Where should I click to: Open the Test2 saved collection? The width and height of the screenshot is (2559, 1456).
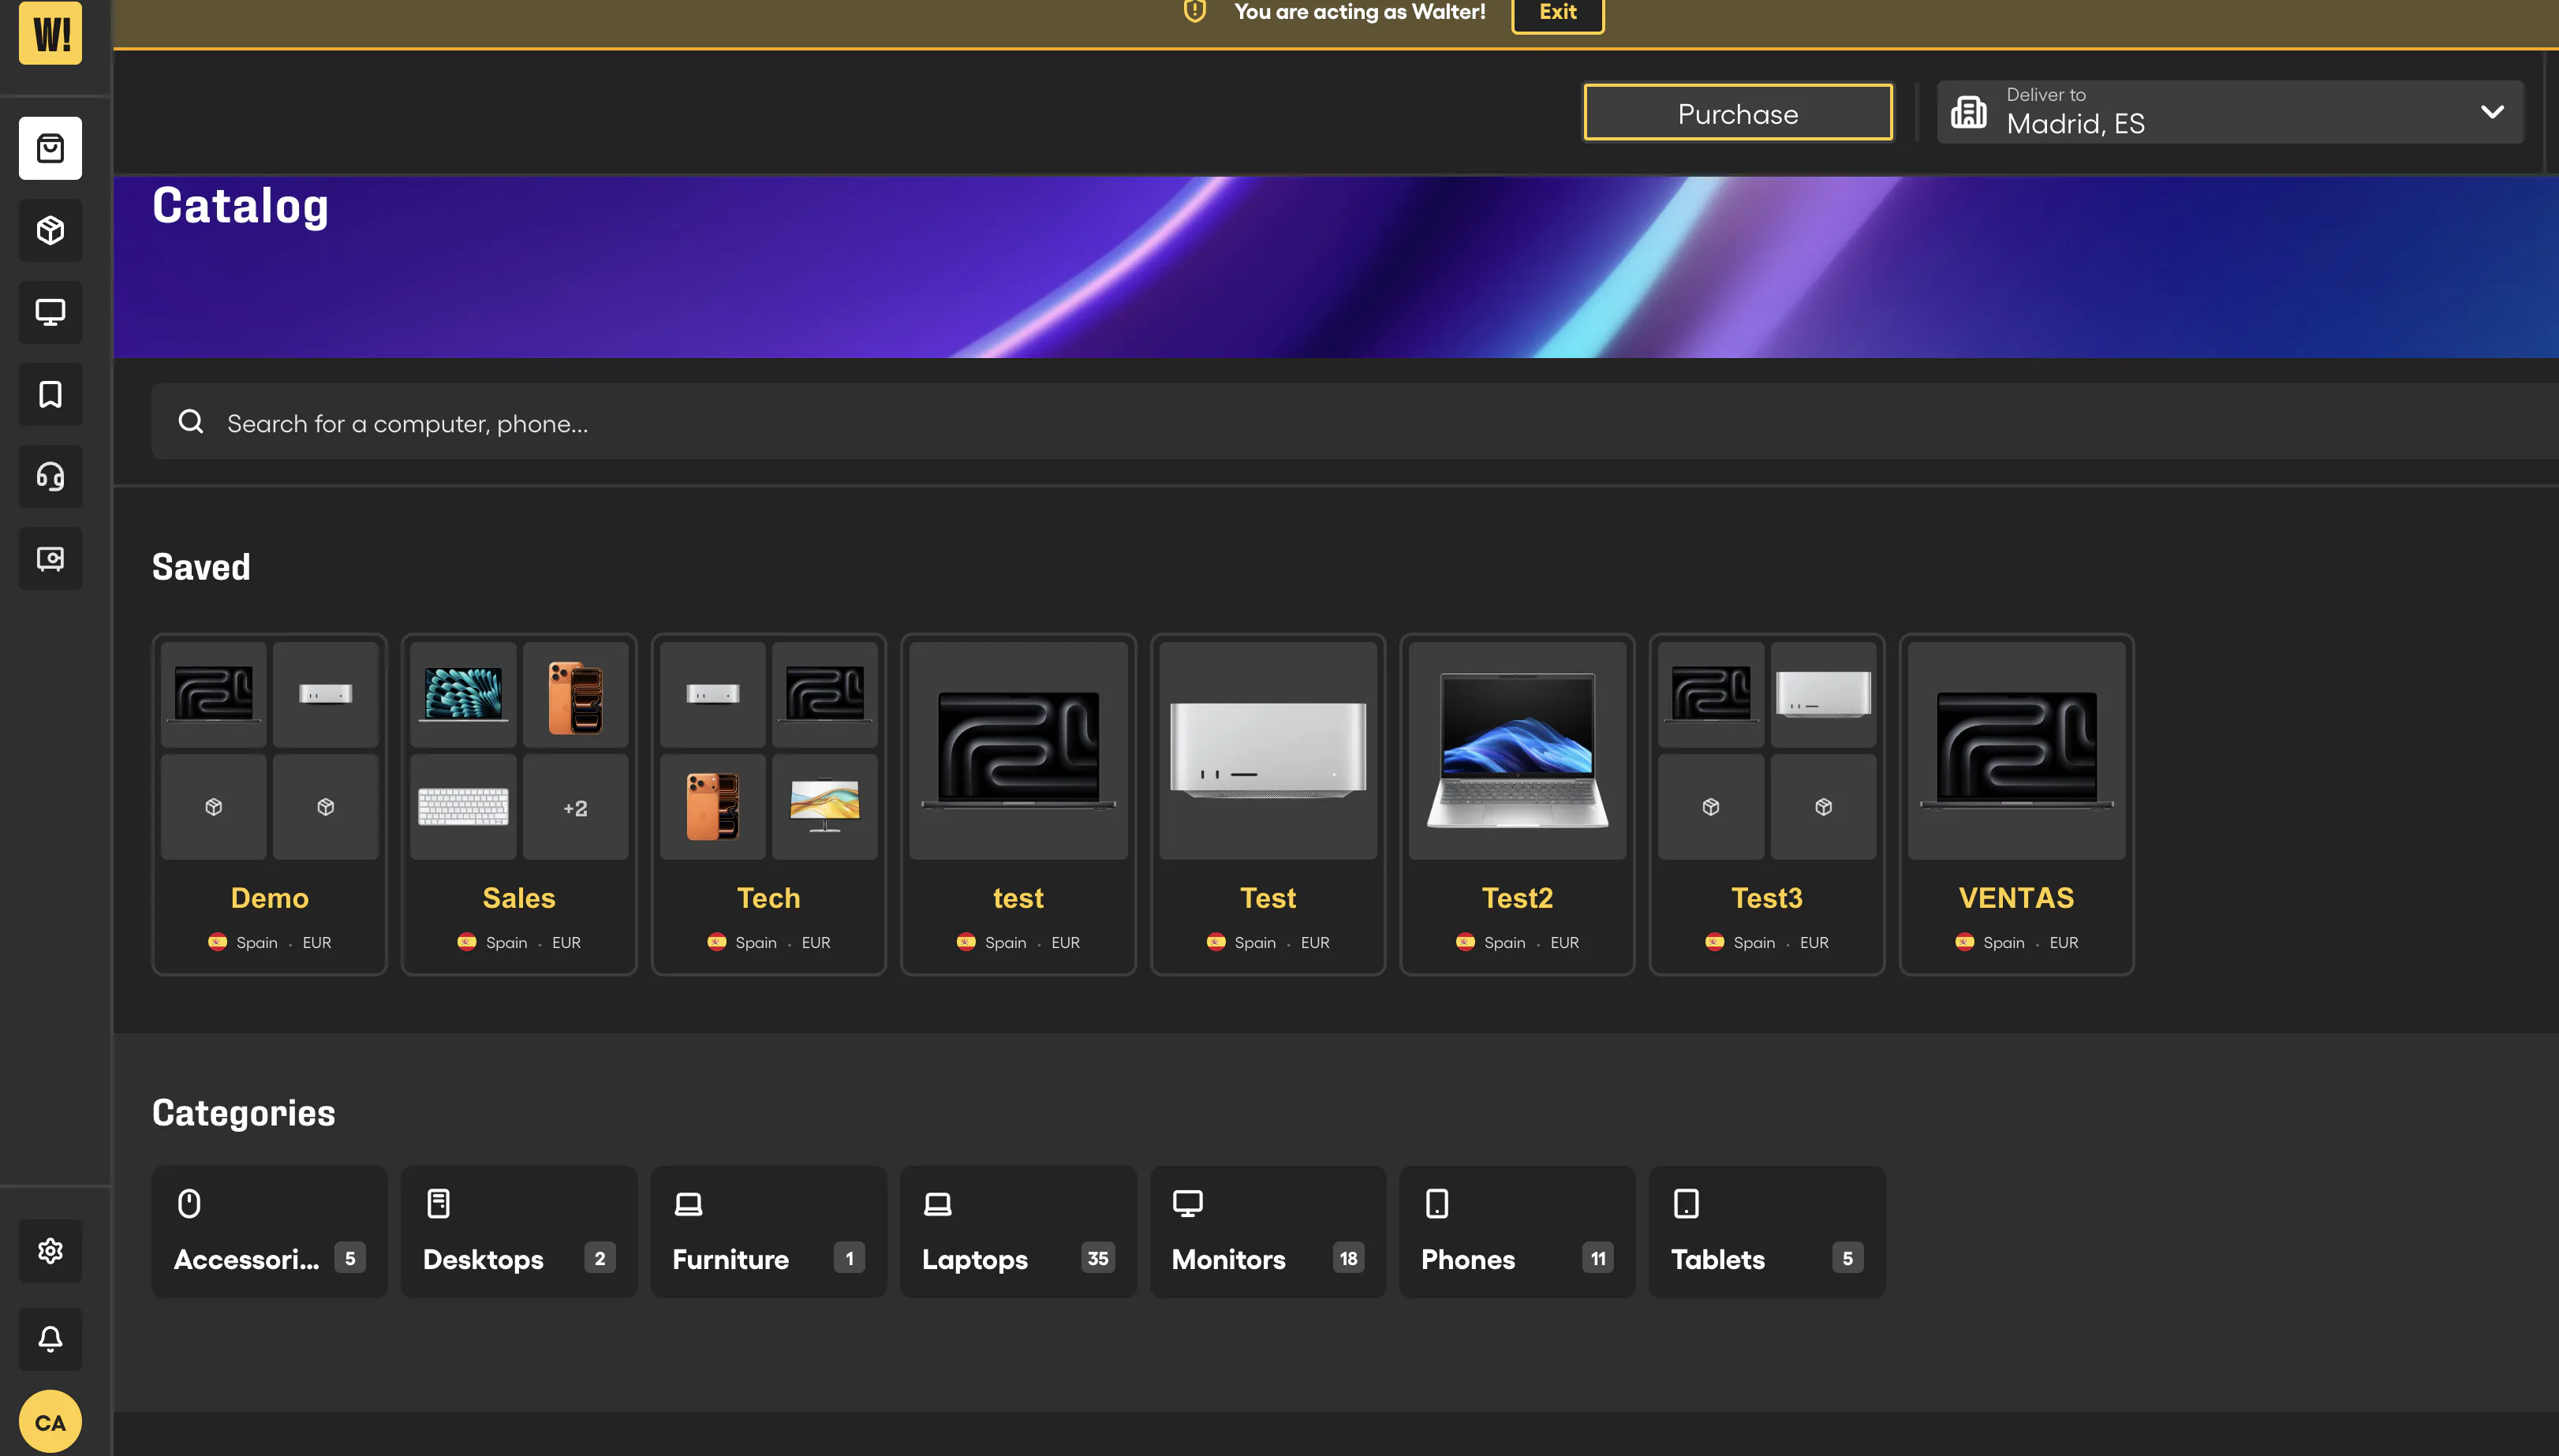1517,804
